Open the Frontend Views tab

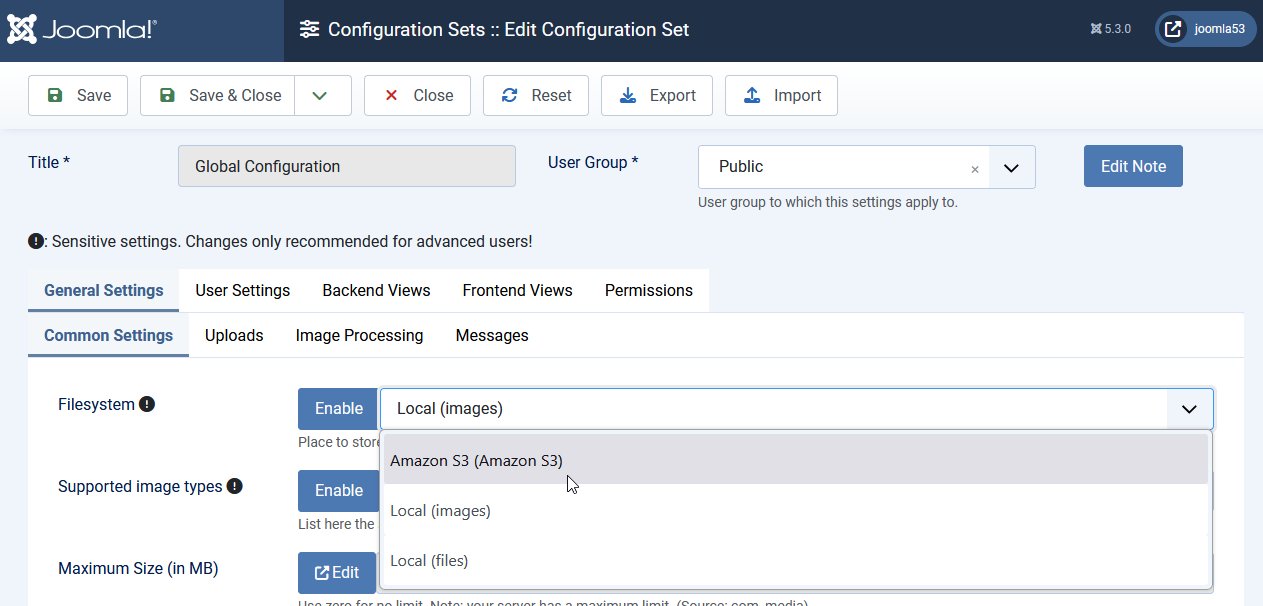tap(518, 290)
